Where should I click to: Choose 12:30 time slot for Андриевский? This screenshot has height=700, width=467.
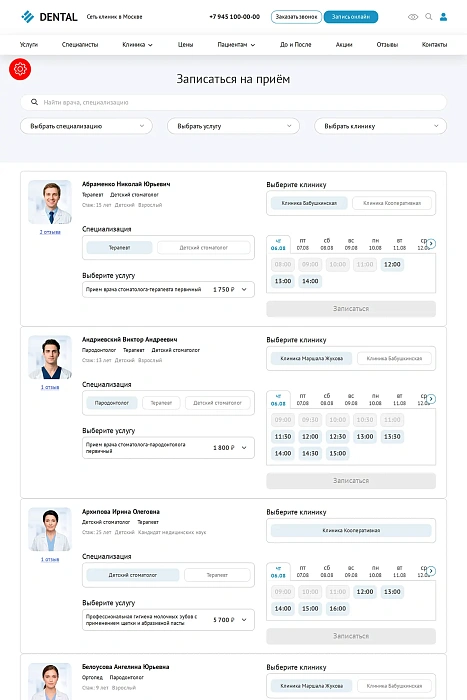(338, 437)
